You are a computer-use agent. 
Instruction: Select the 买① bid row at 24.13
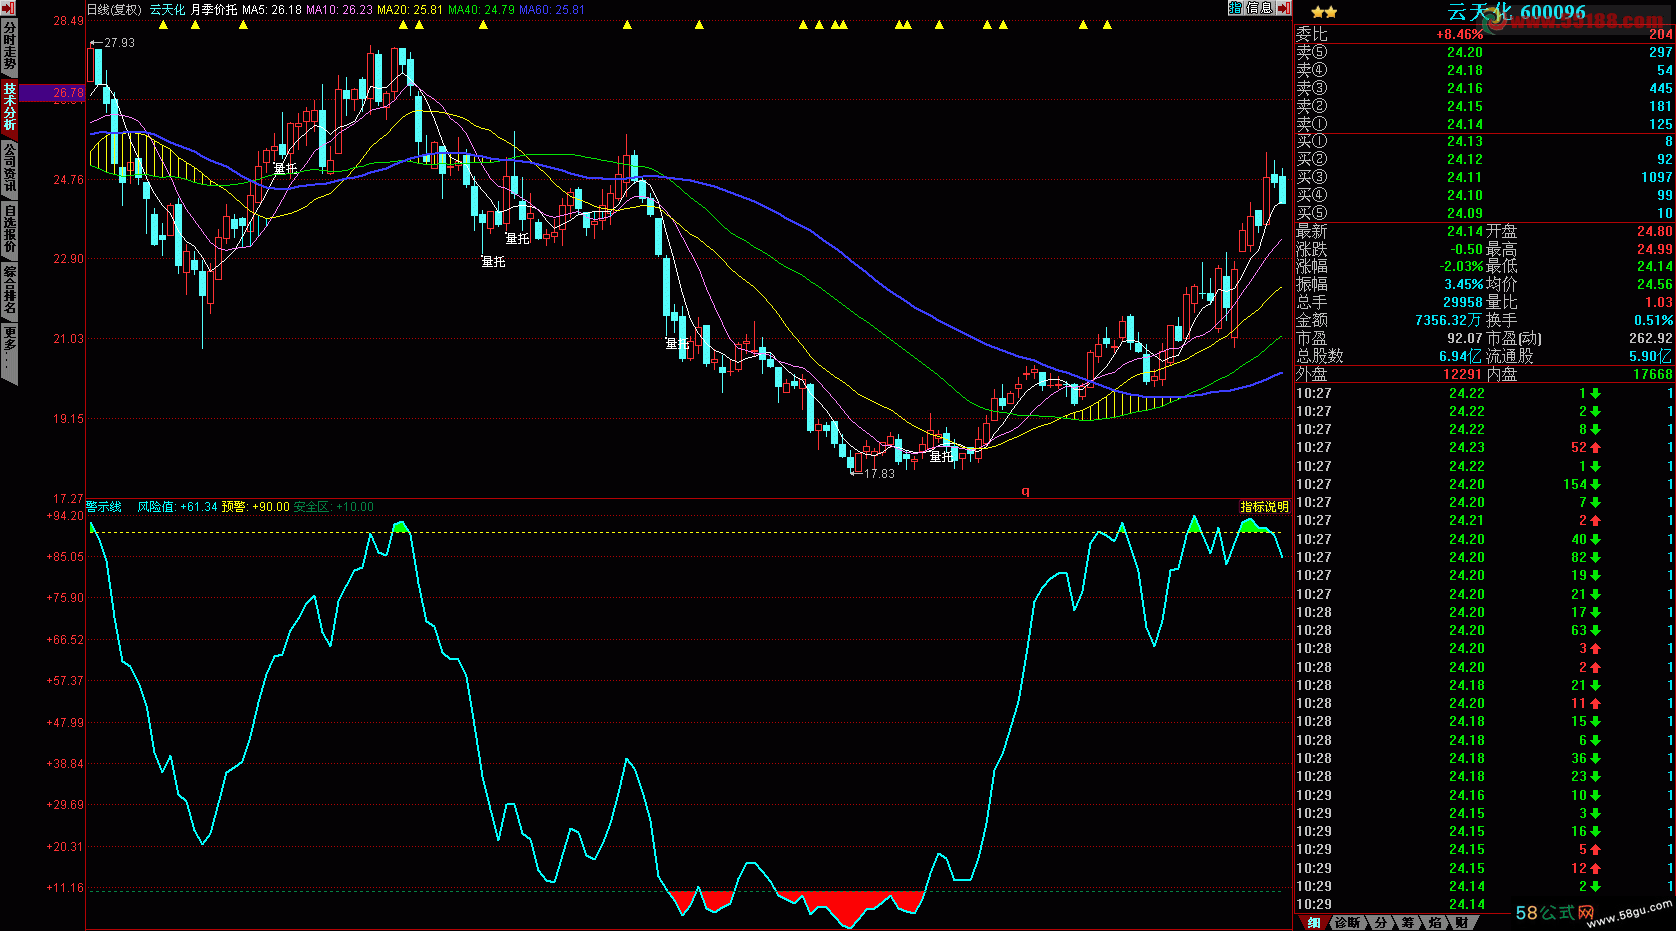[x=1484, y=141]
